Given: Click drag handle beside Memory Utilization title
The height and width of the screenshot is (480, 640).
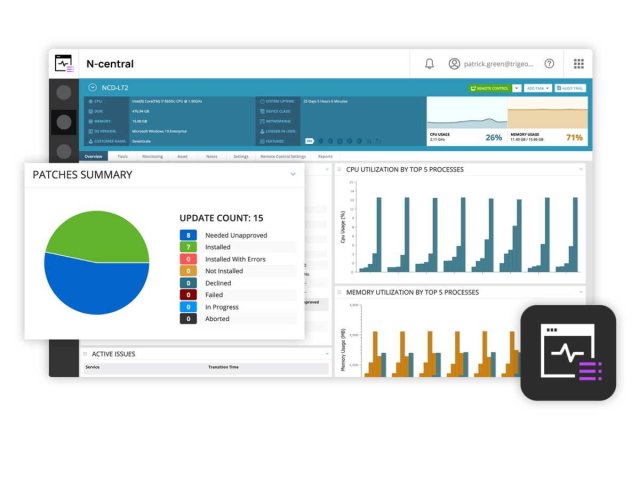Looking at the screenshot, I should tap(339, 292).
